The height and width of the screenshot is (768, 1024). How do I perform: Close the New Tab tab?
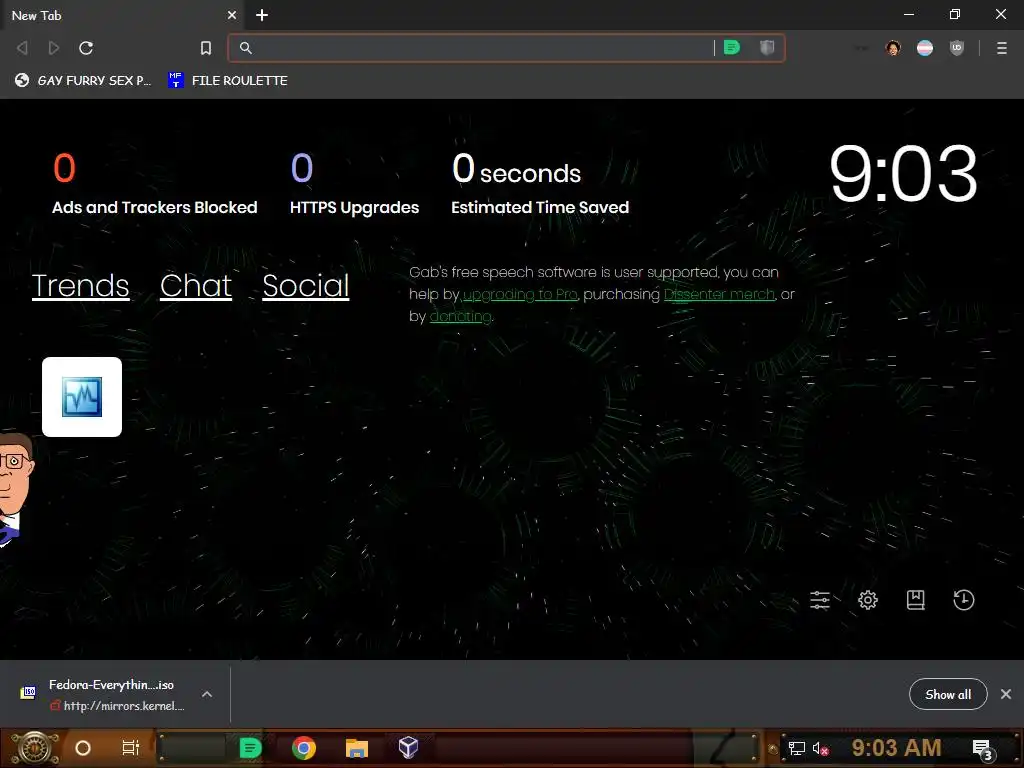232,15
